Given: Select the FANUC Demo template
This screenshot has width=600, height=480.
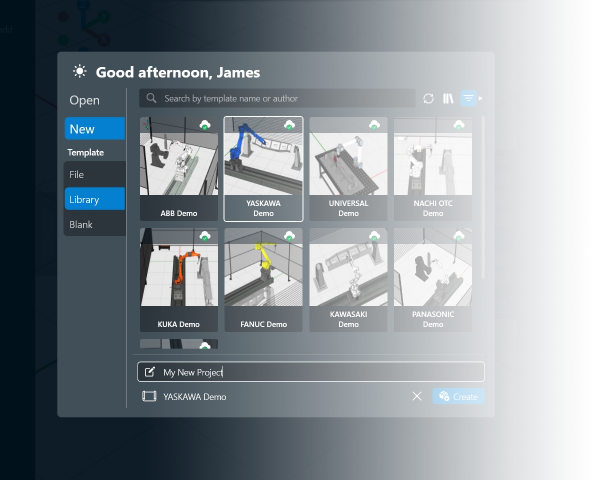Looking at the screenshot, I should click(263, 280).
